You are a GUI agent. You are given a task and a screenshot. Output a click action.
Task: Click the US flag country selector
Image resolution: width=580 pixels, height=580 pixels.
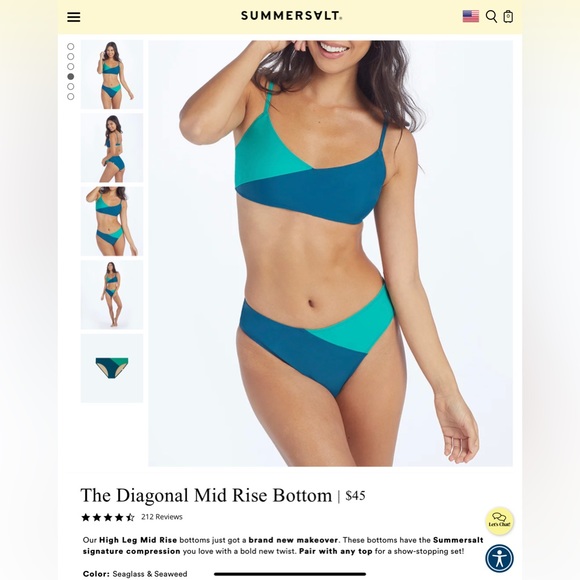point(471,16)
